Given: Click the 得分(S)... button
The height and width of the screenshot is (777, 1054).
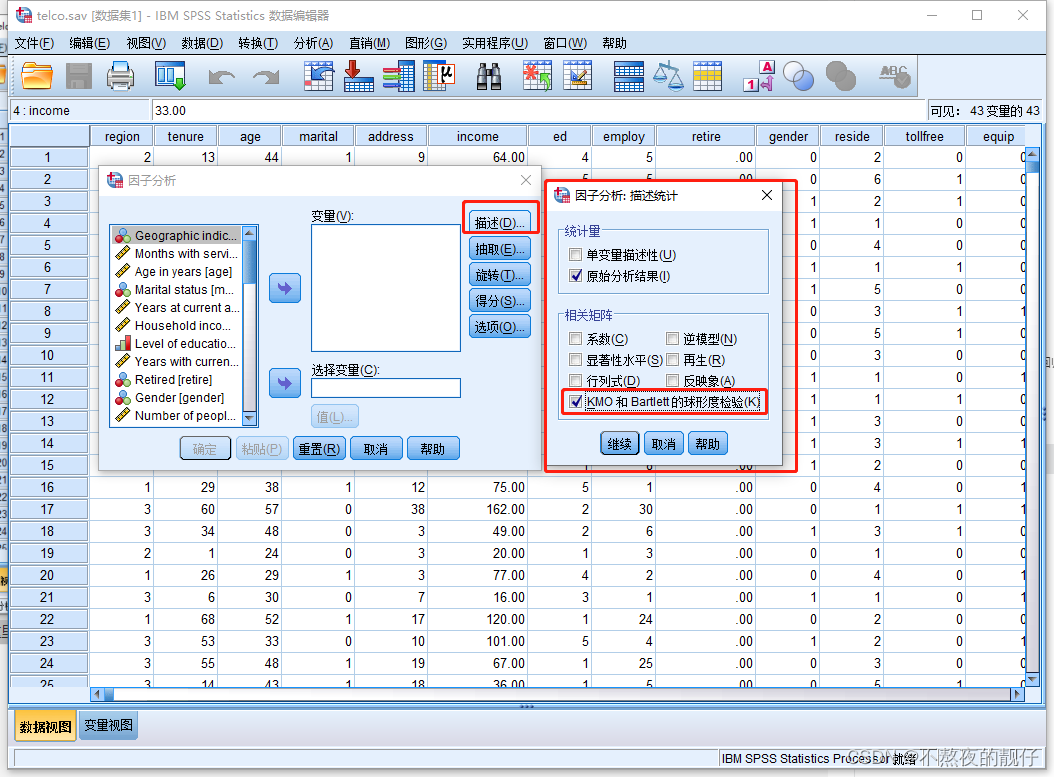Looking at the screenshot, I should pos(500,300).
